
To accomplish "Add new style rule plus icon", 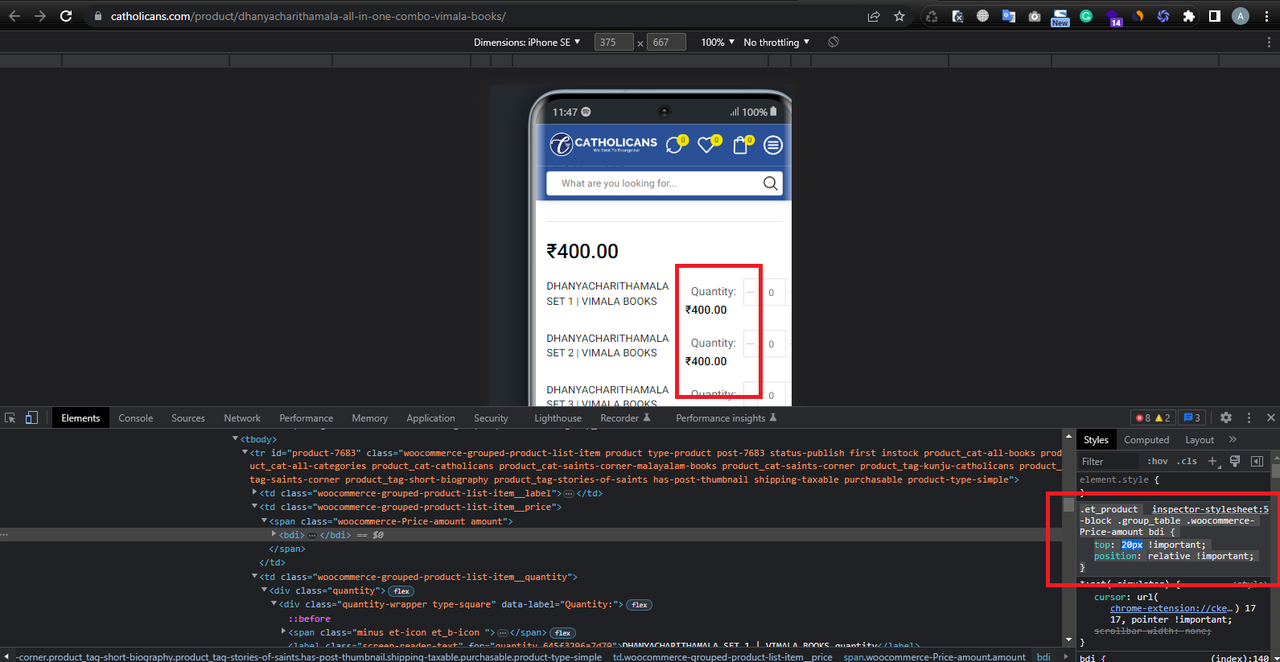I will point(1212,461).
